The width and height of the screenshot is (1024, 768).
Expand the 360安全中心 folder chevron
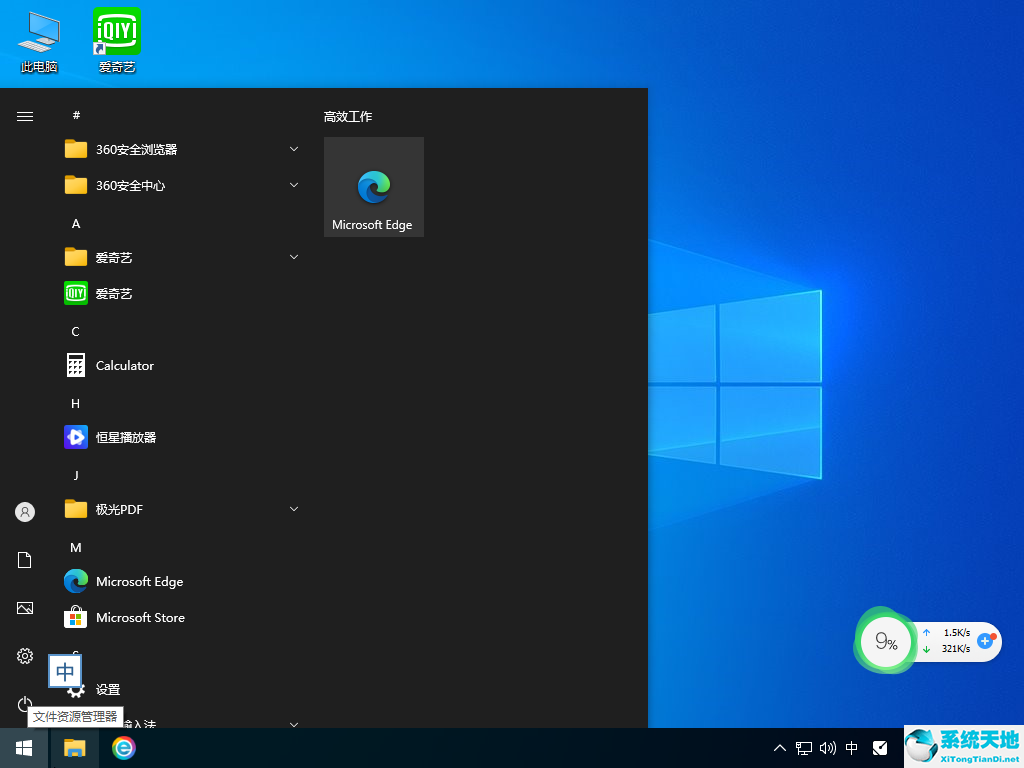pos(294,185)
